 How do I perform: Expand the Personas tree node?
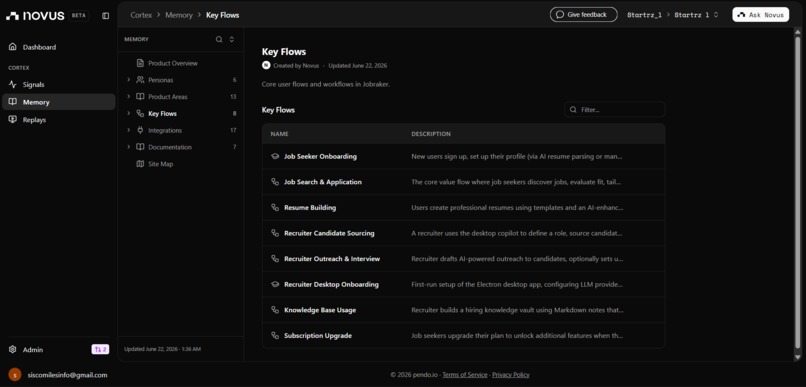click(129, 80)
